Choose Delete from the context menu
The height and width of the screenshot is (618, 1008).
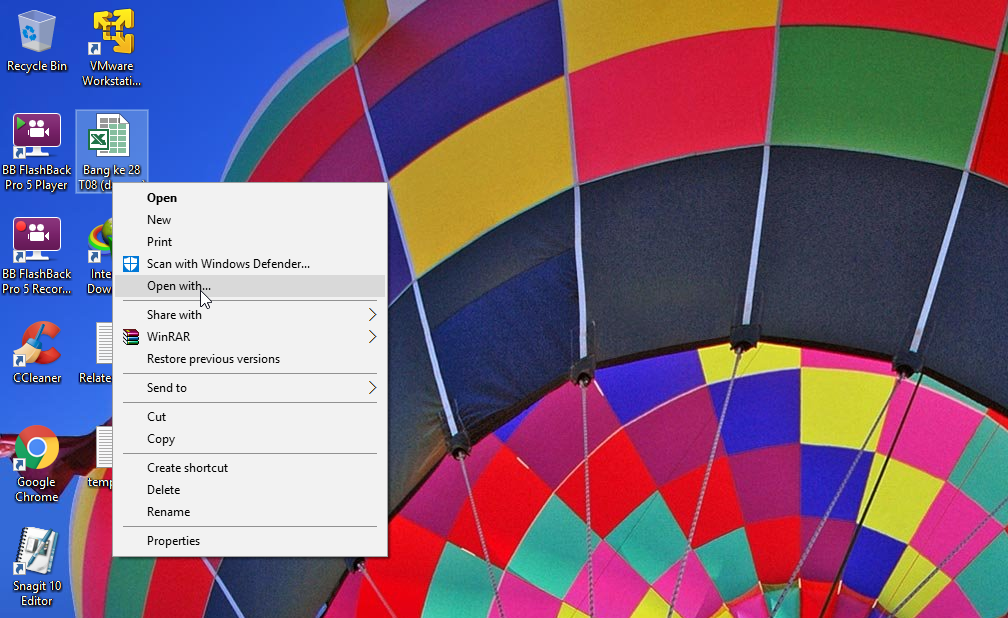(251, 490)
